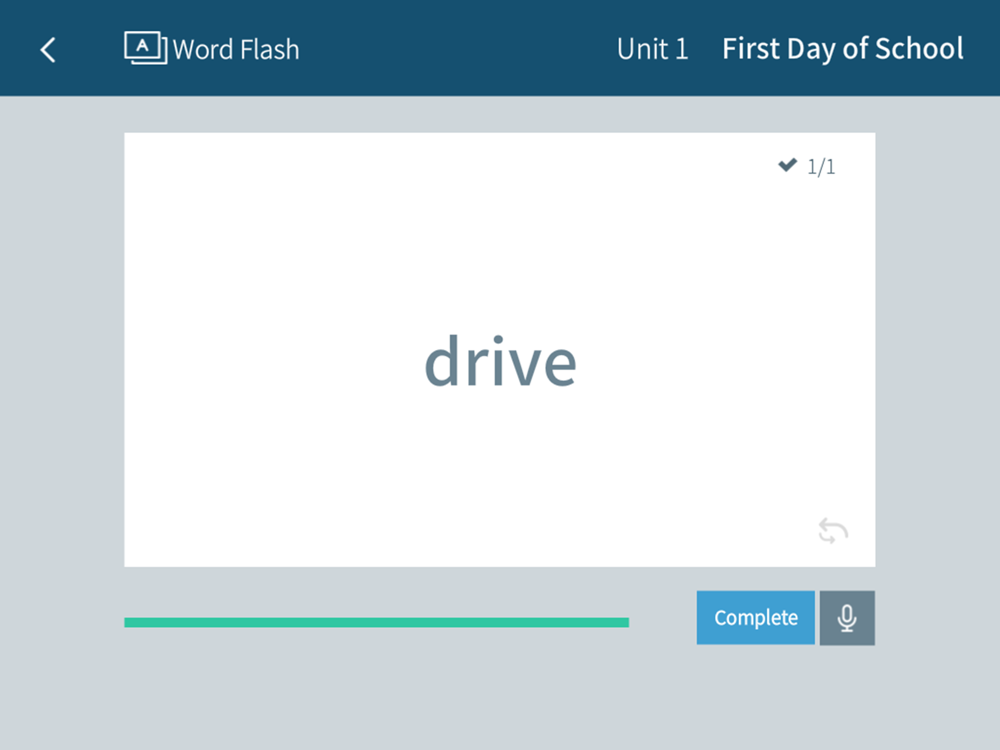Click the 1/1 card counter
1000x750 pixels.
821,166
